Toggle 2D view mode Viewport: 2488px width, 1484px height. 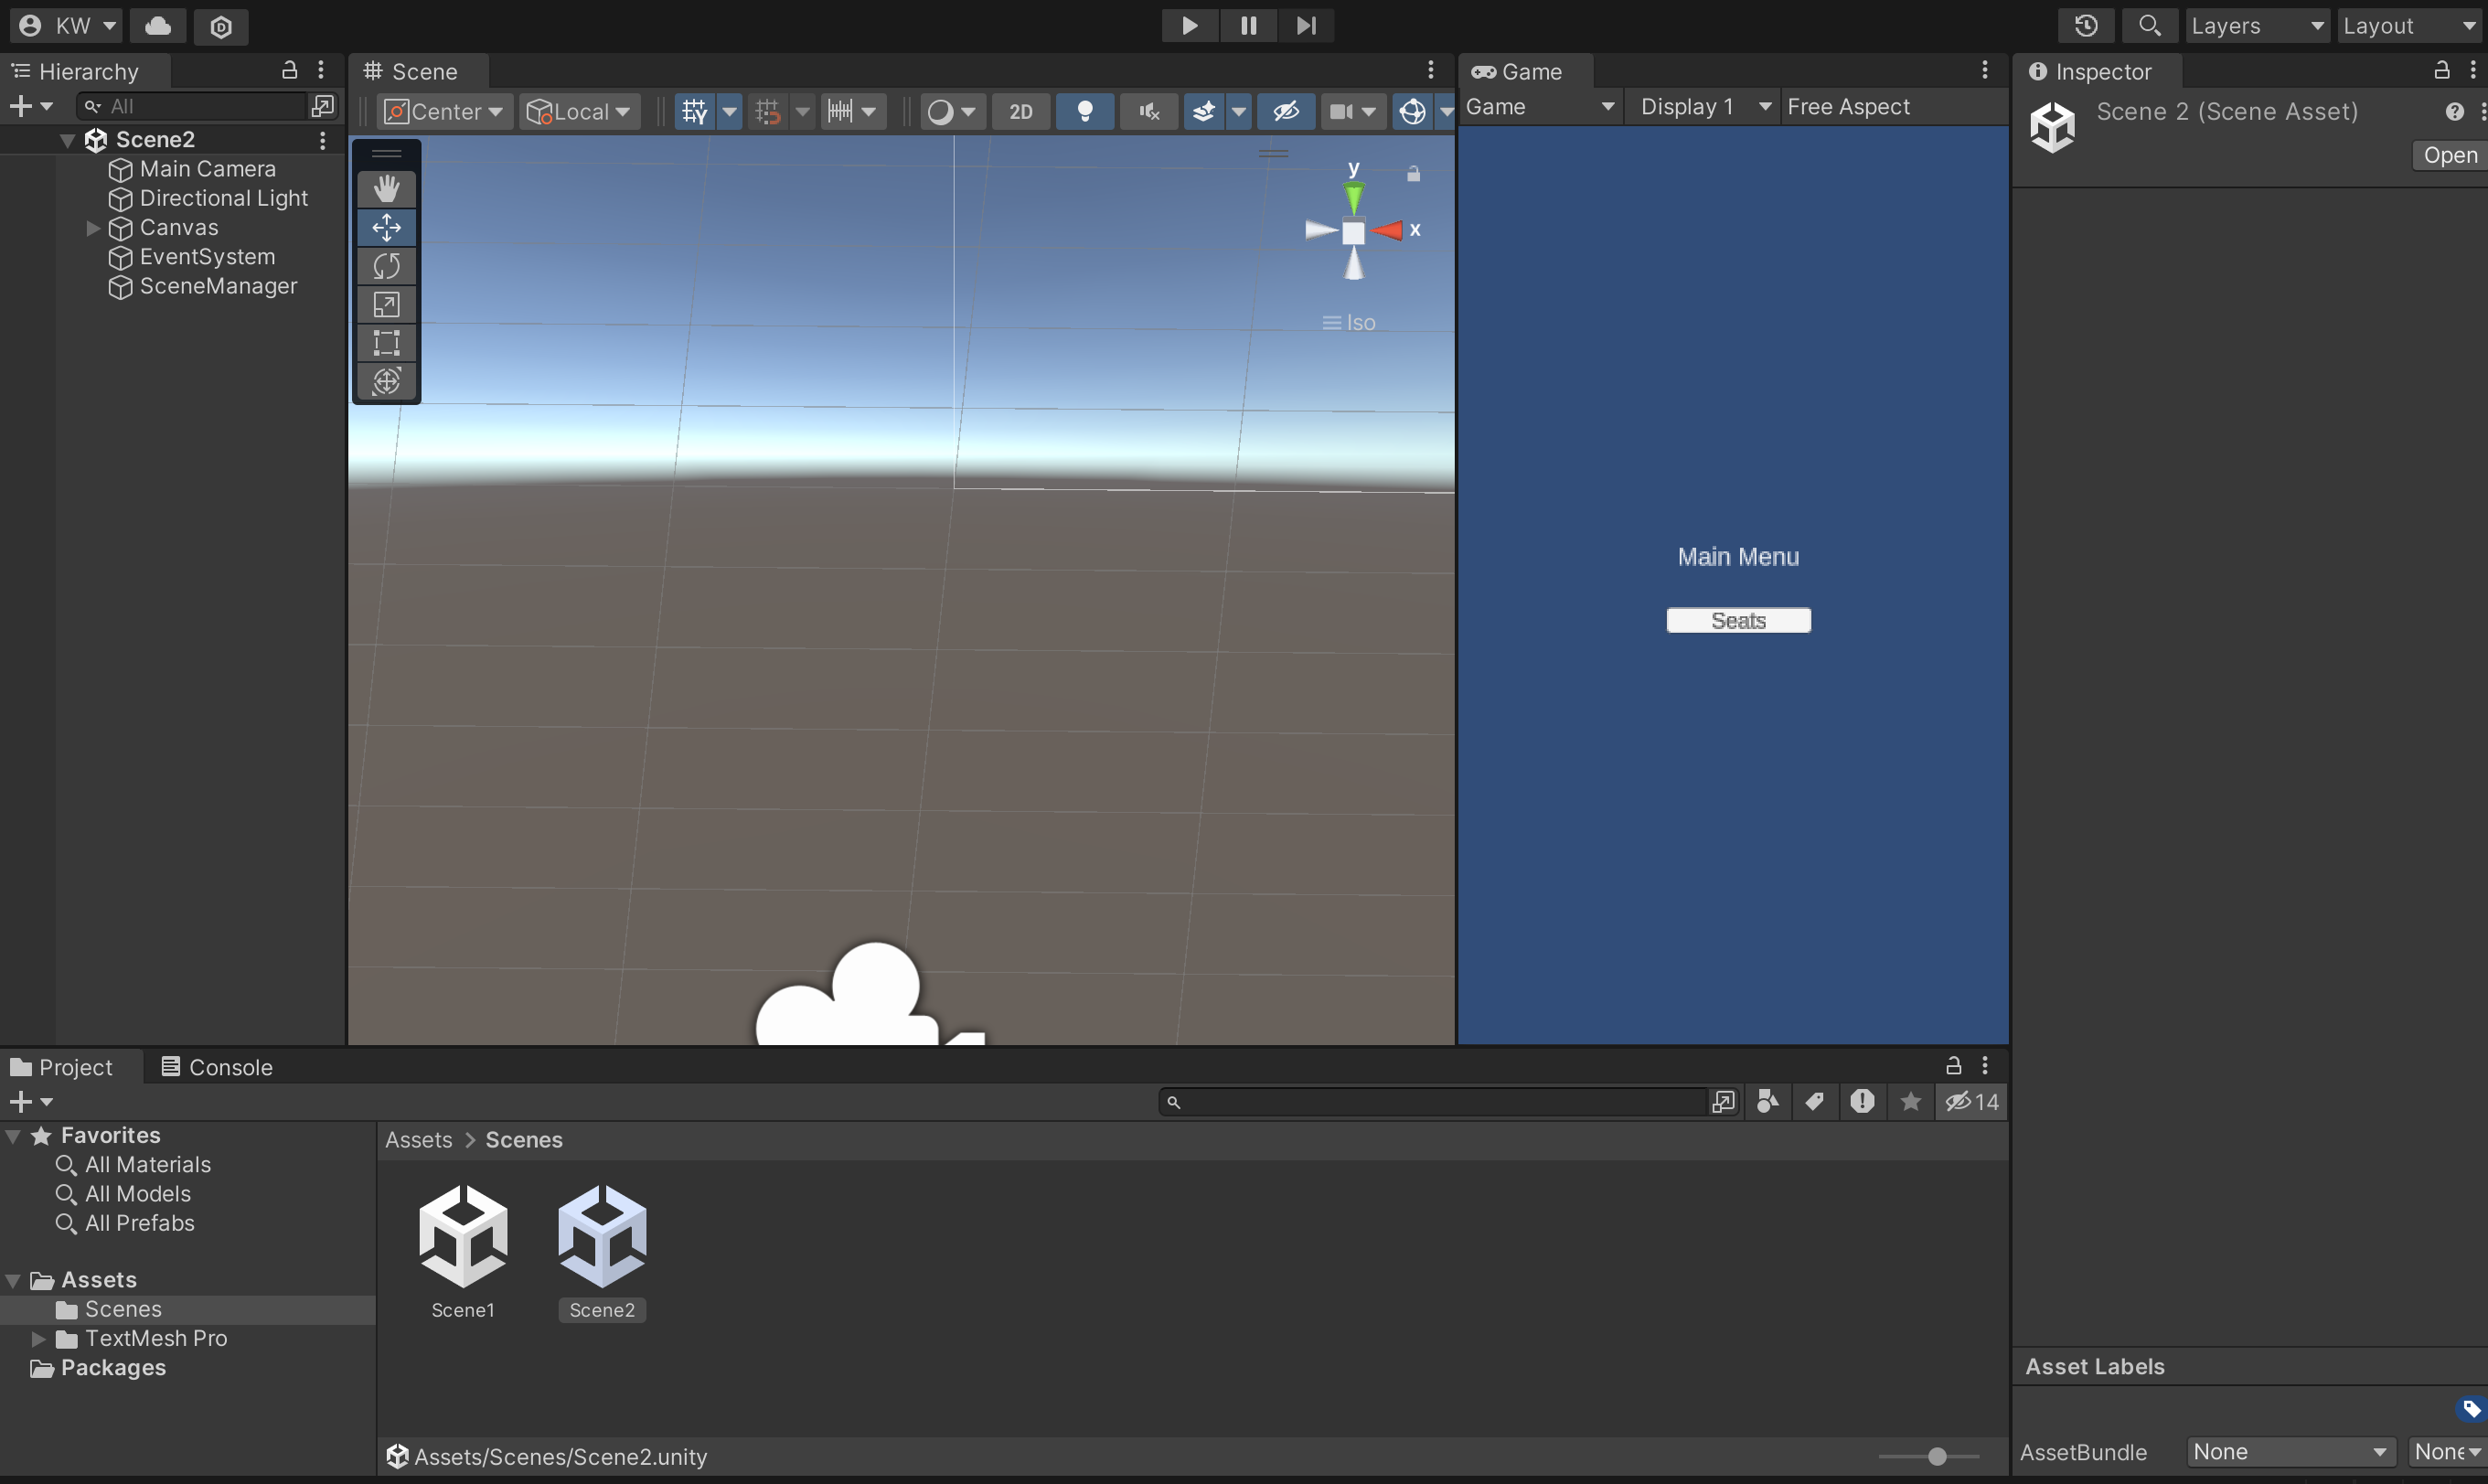(1020, 111)
